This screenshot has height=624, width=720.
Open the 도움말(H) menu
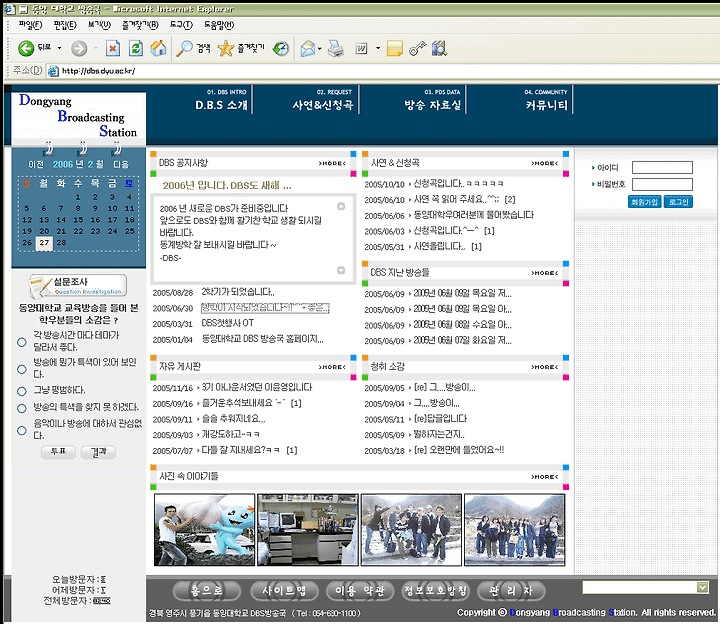pos(219,25)
